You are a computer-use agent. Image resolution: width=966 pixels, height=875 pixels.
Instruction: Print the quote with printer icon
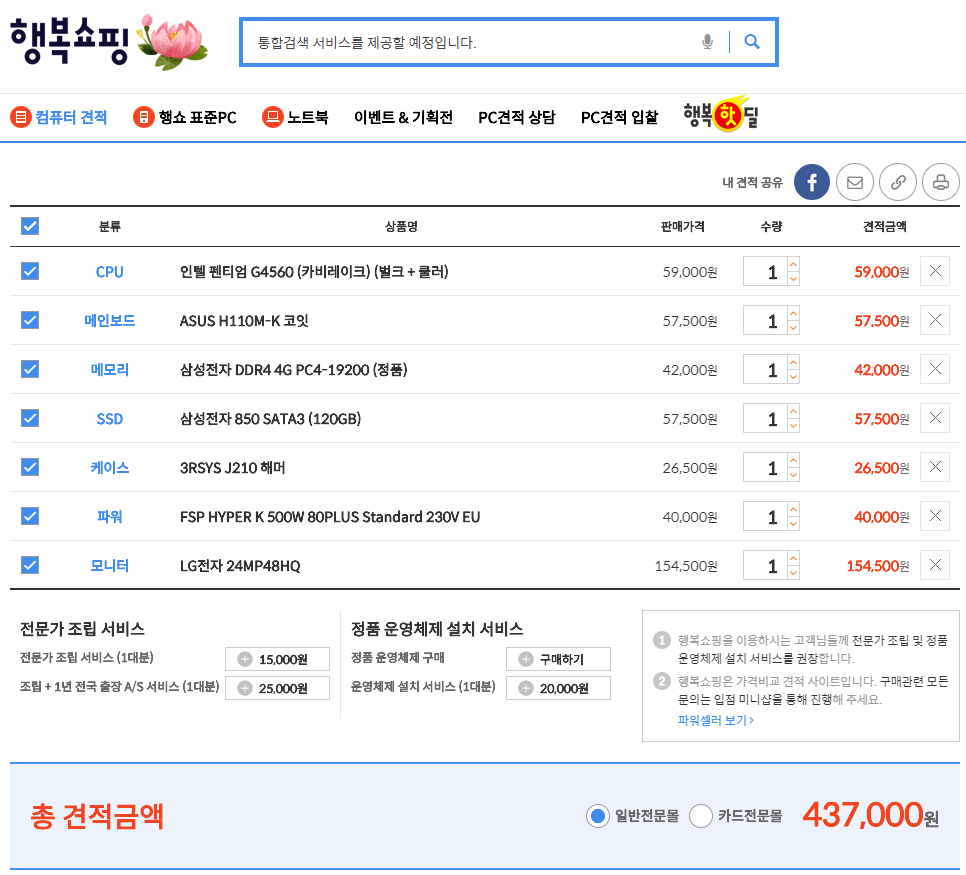[x=940, y=182]
